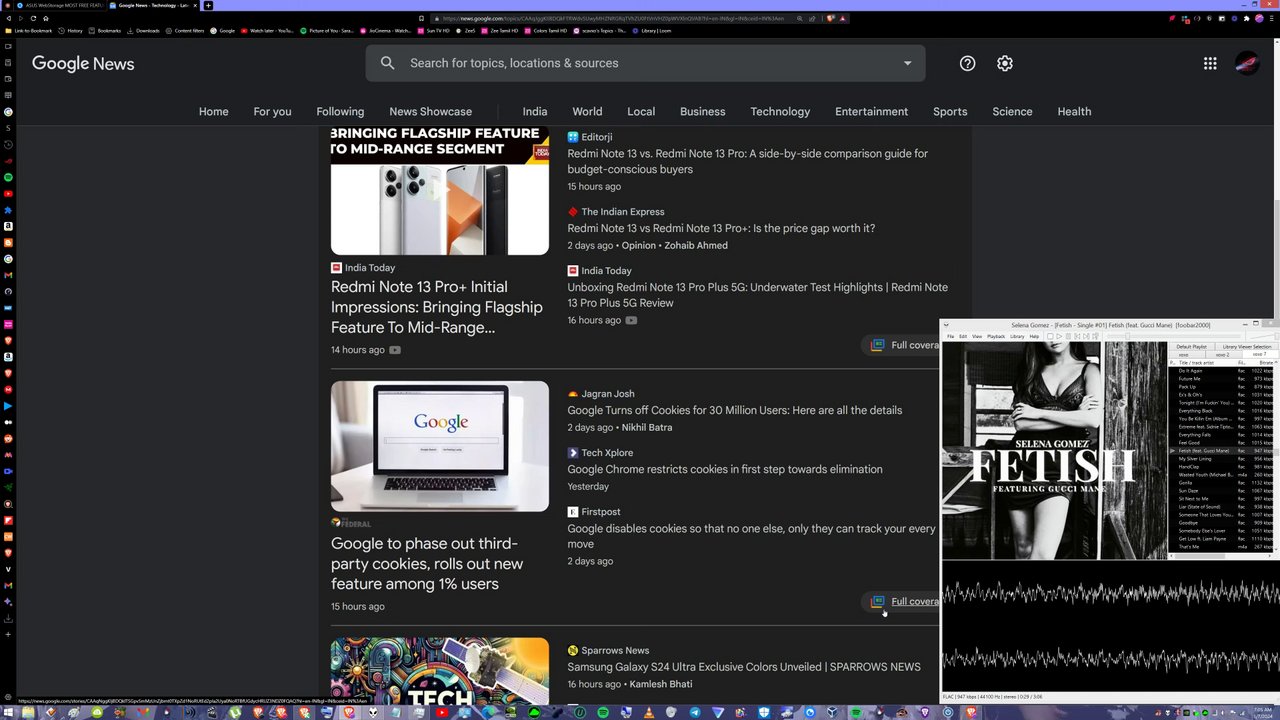The image size is (1280, 720).
Task: Click Google laptop article thumbnail
Action: point(440,446)
